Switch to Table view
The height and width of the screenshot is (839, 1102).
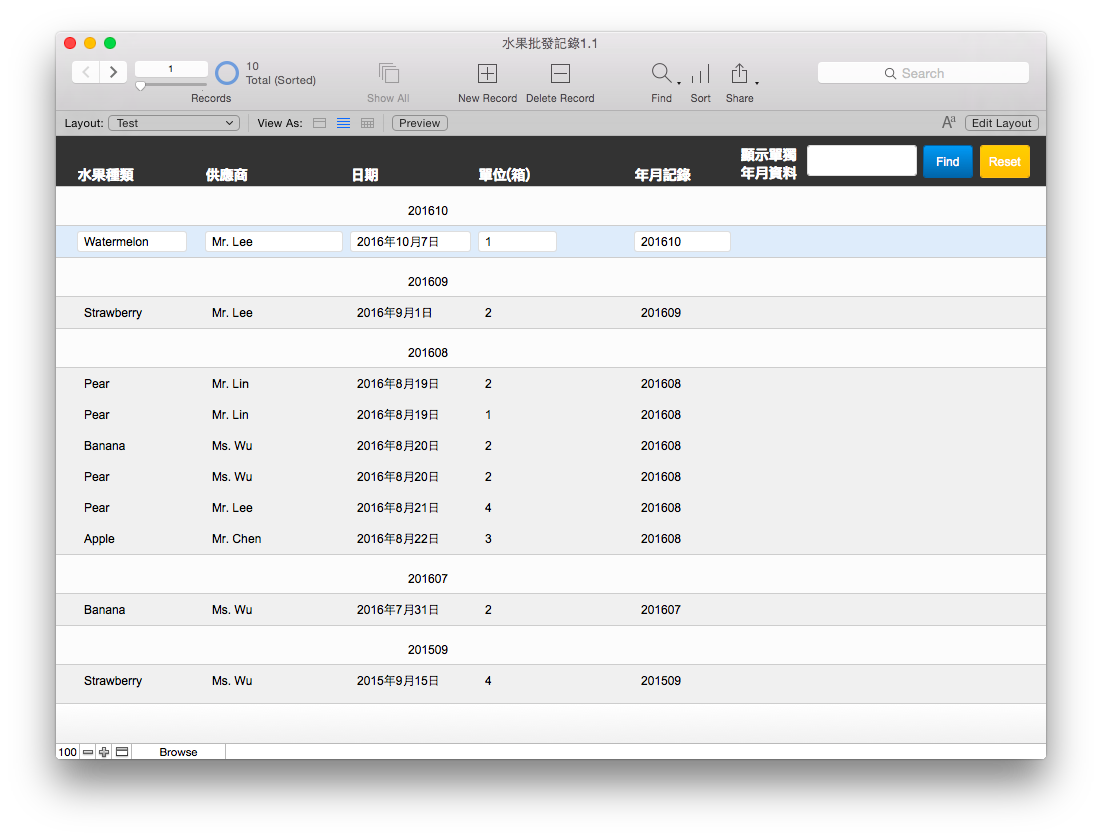click(x=368, y=123)
